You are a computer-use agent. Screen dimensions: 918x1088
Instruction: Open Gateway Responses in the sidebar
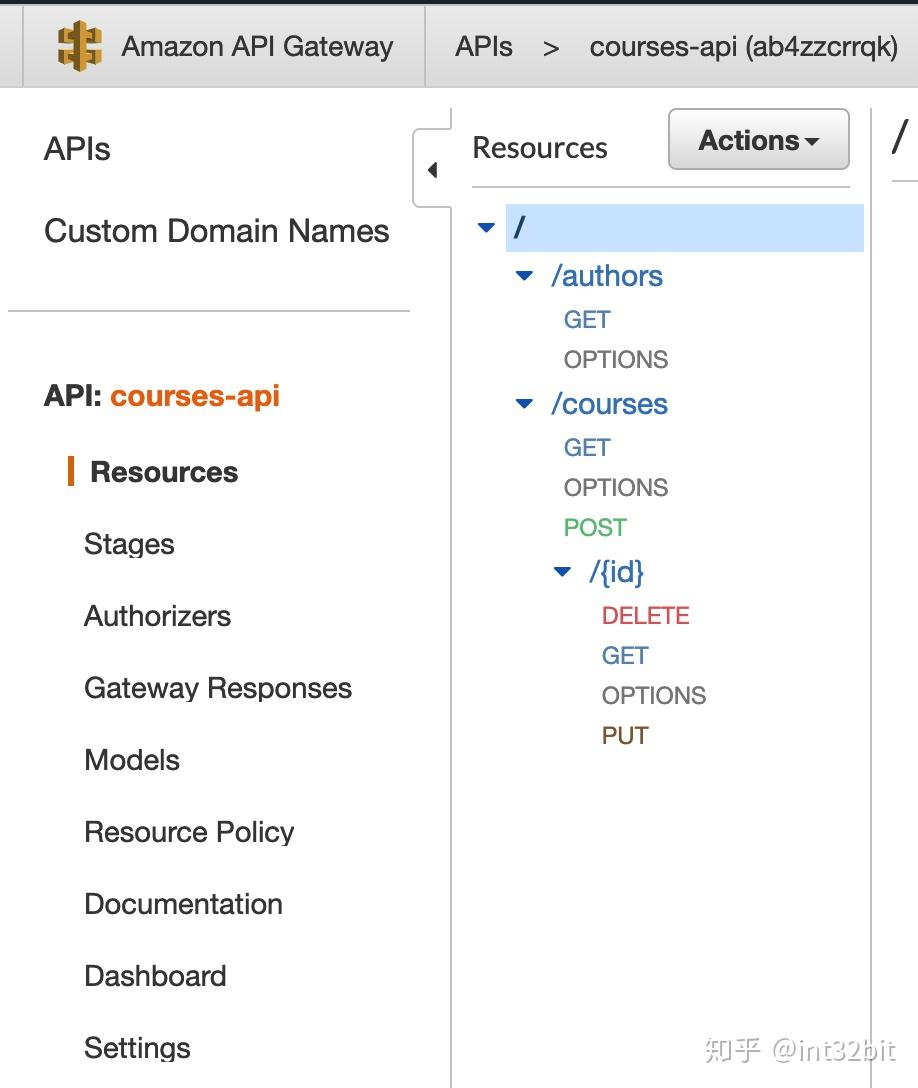pos(218,688)
